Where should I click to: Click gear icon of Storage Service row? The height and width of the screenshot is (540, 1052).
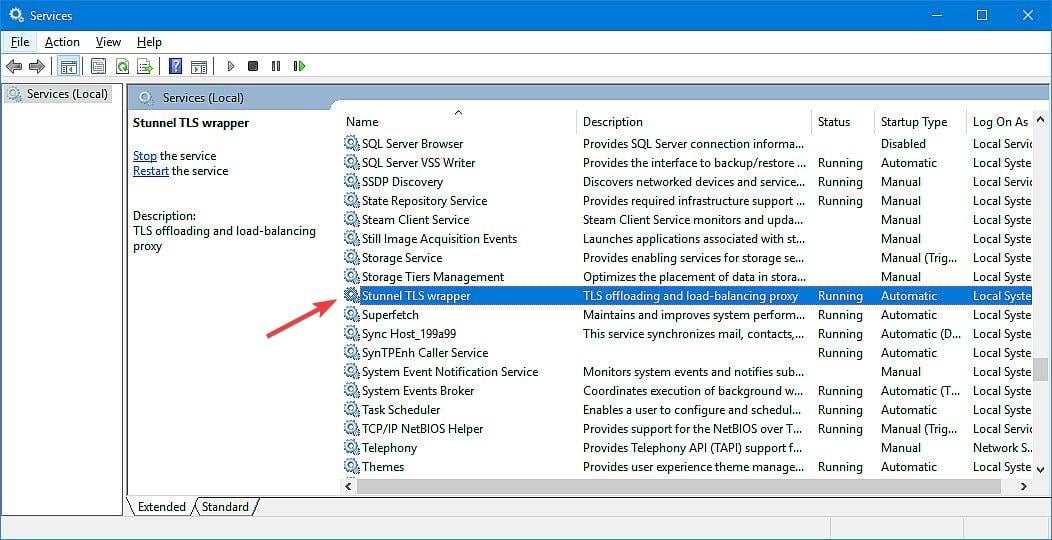pyautogui.click(x=352, y=258)
